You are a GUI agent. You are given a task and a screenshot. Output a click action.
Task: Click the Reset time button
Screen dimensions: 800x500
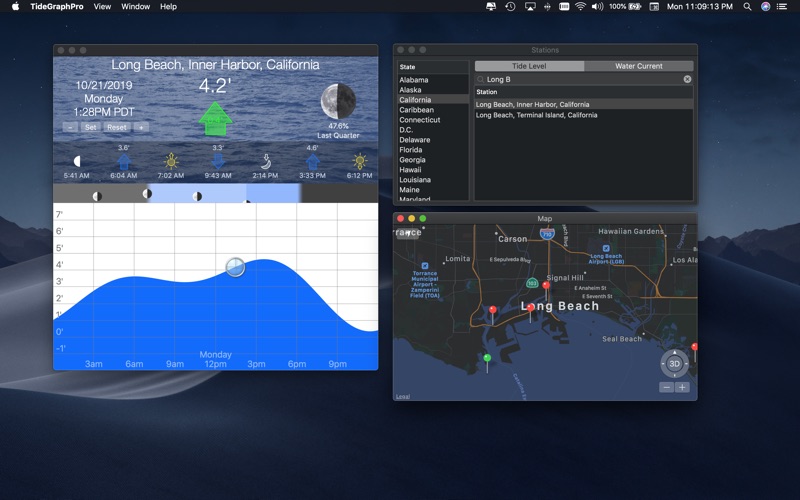(116, 127)
